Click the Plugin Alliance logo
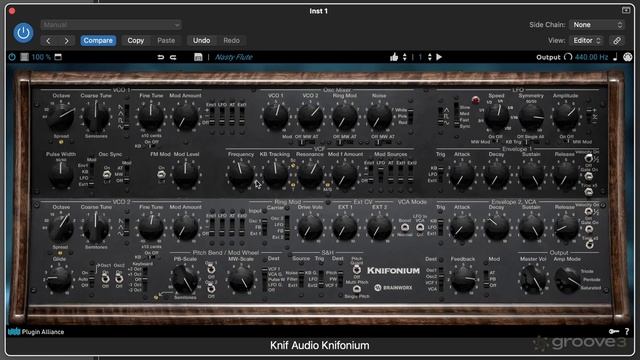Screen dimensions: 640x360 point(36,332)
